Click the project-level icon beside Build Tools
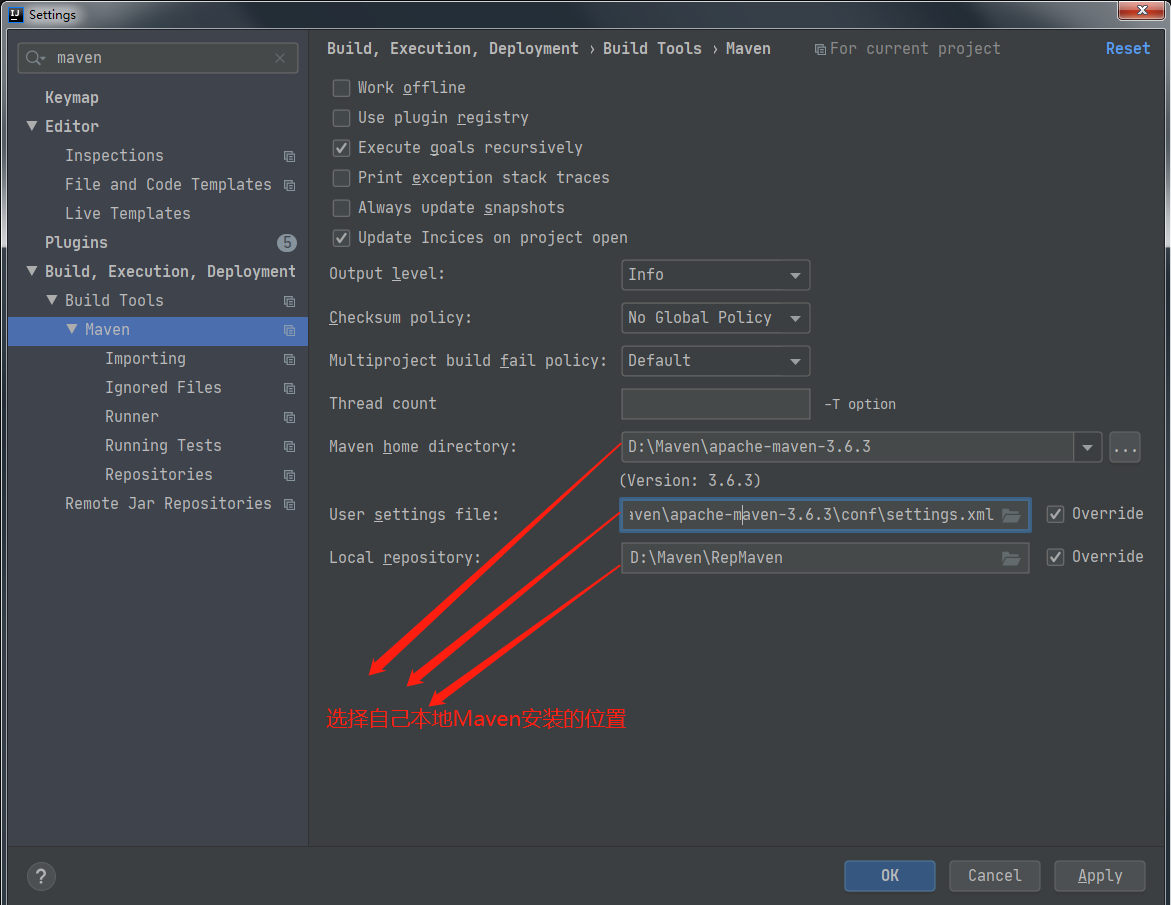Screen dimensions: 1171x905 pyautogui.click(x=289, y=301)
